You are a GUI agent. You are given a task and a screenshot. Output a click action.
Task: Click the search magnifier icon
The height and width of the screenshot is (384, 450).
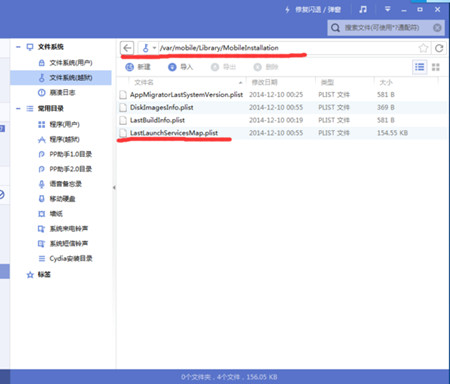[335, 28]
